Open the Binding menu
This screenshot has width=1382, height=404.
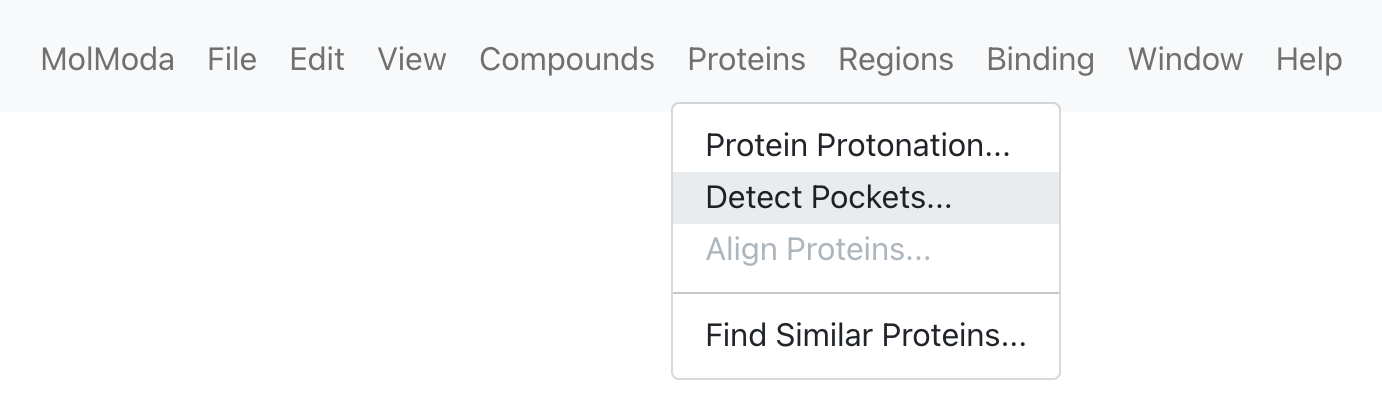(1040, 59)
